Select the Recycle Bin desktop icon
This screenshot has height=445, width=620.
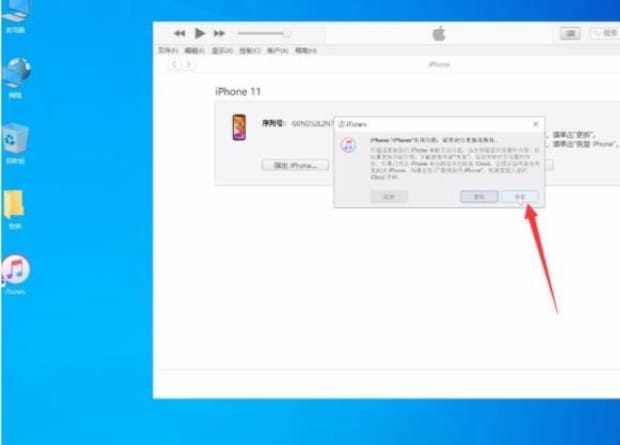tap(15, 143)
